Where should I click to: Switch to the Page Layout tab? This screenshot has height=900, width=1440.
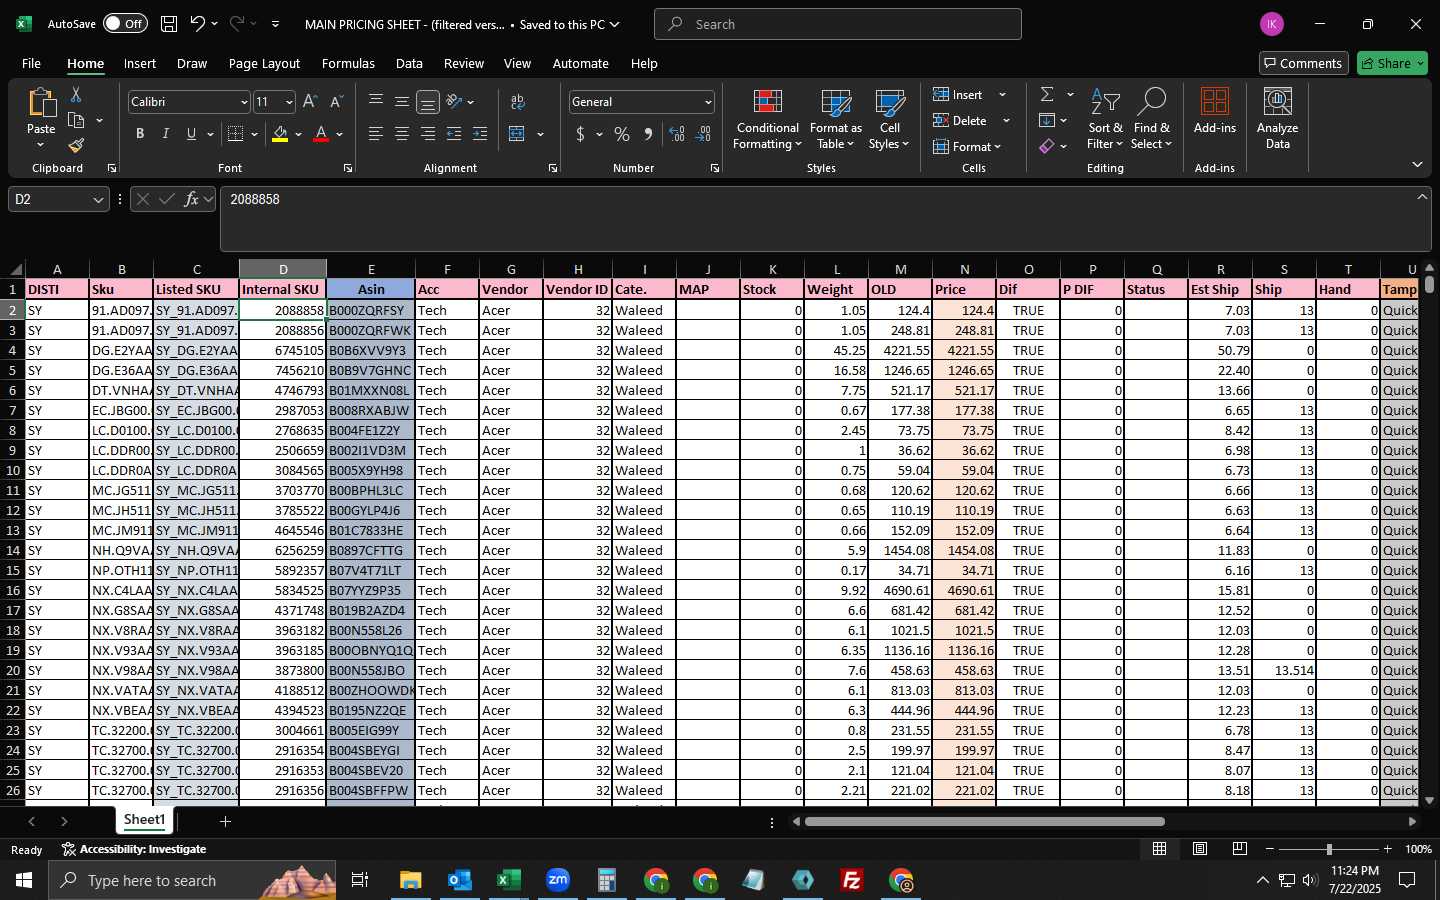264,63
